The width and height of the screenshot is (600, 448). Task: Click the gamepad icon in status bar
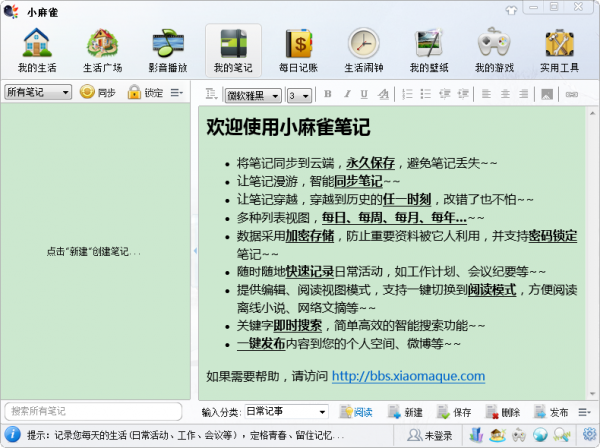tap(519, 435)
